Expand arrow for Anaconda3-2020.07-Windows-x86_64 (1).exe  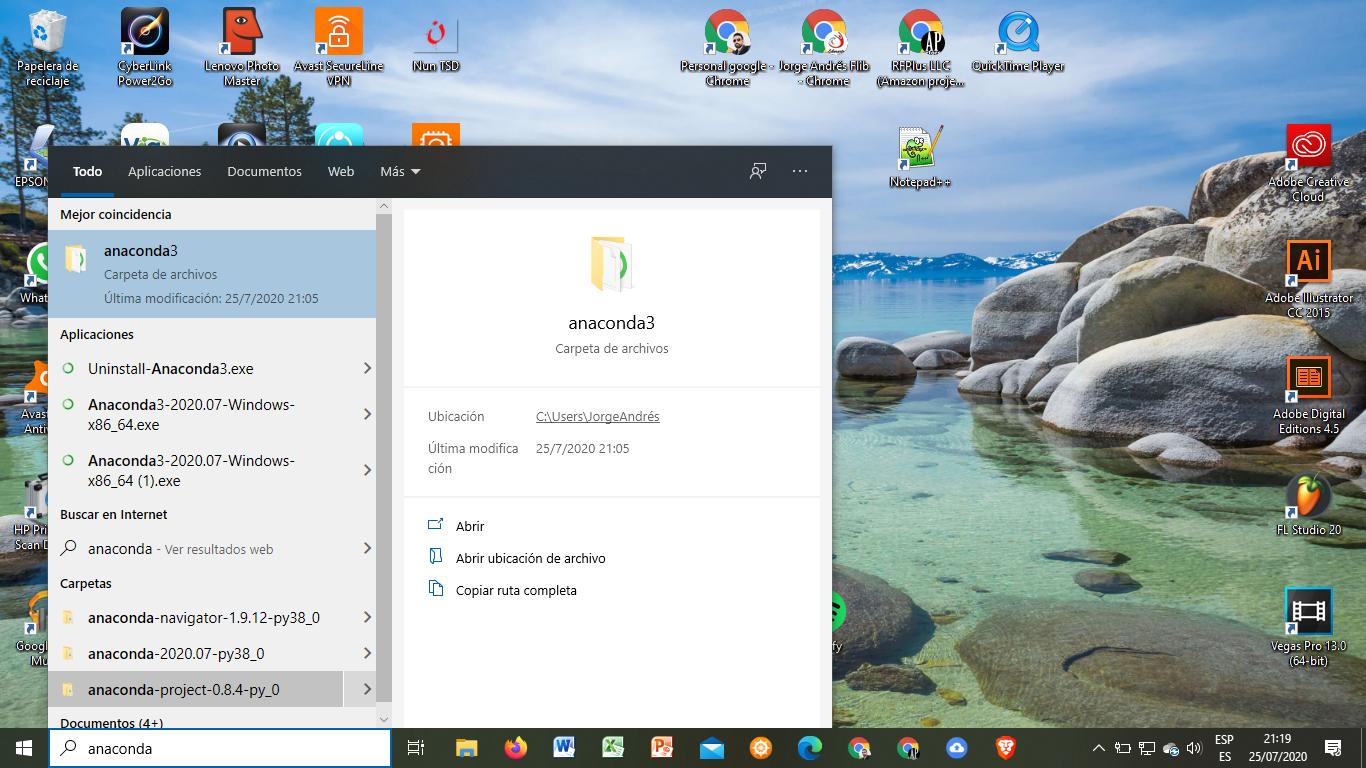[367, 470]
